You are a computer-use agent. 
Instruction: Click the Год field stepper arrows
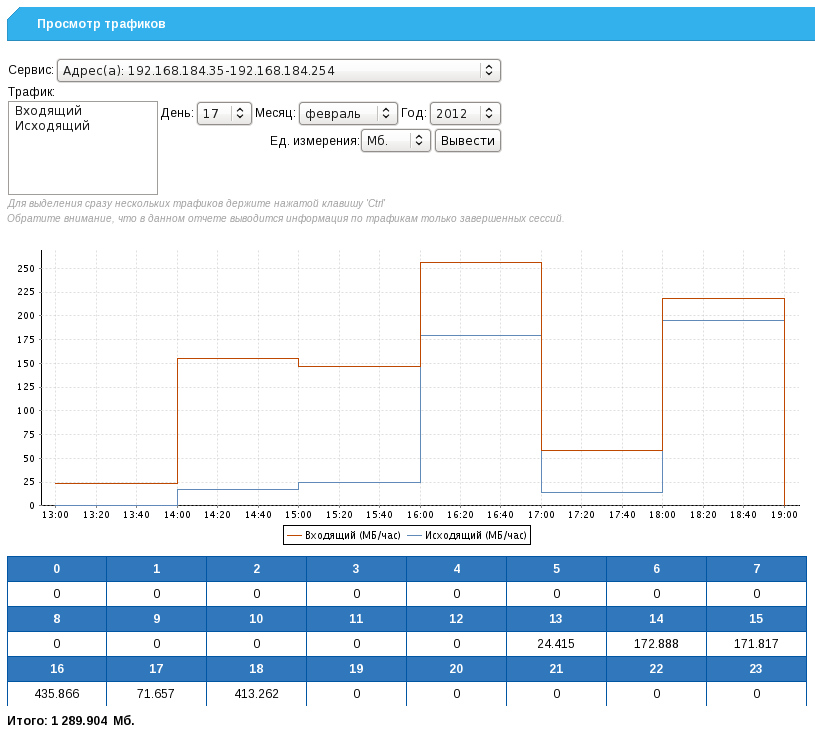pos(487,113)
